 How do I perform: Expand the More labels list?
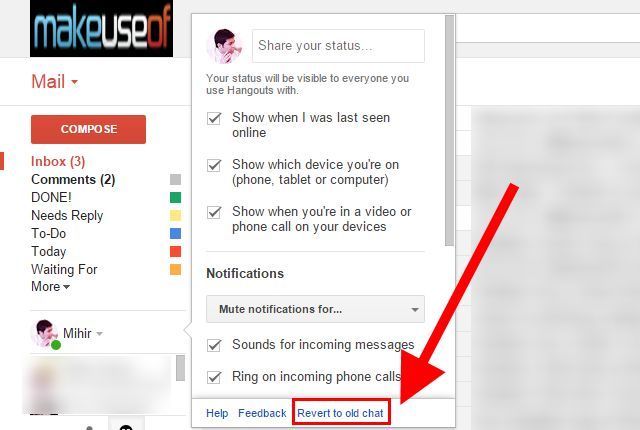[50, 286]
